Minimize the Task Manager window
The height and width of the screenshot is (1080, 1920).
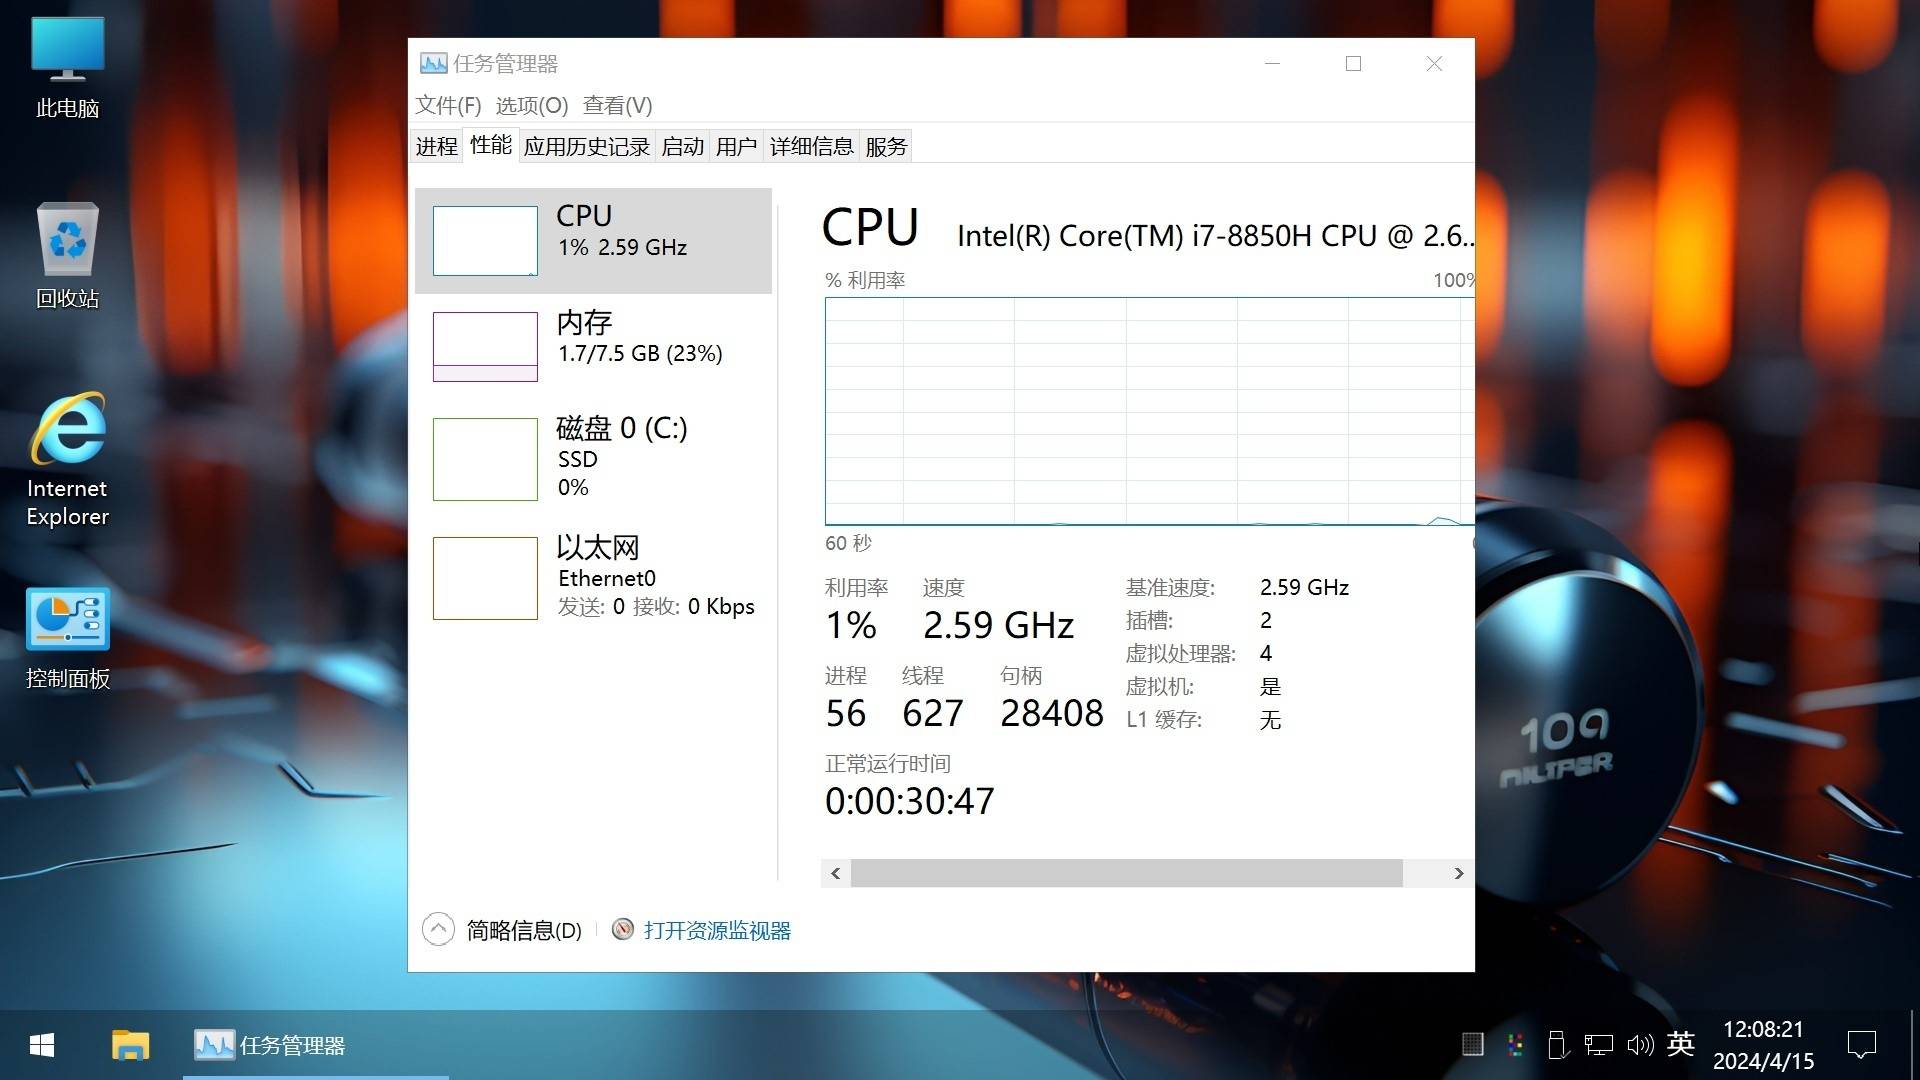click(1272, 64)
